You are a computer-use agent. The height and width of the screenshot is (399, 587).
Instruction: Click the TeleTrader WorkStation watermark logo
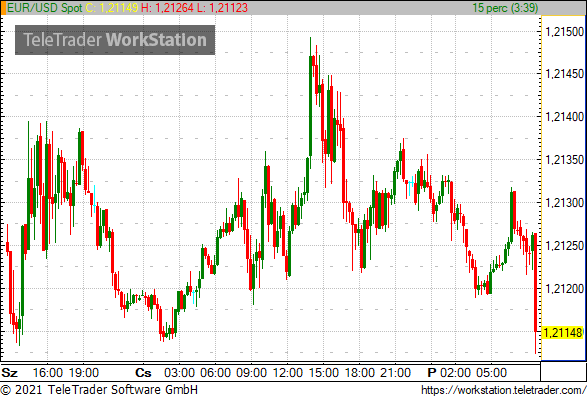click(x=115, y=40)
